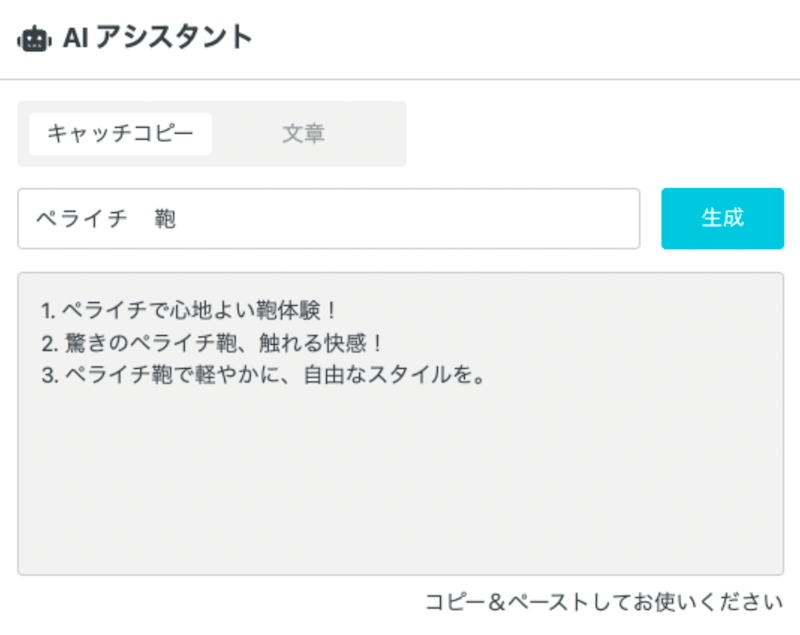Click generated catchphrase number 2
Image resolution: width=800 pixels, height=635 pixels.
coord(212,343)
